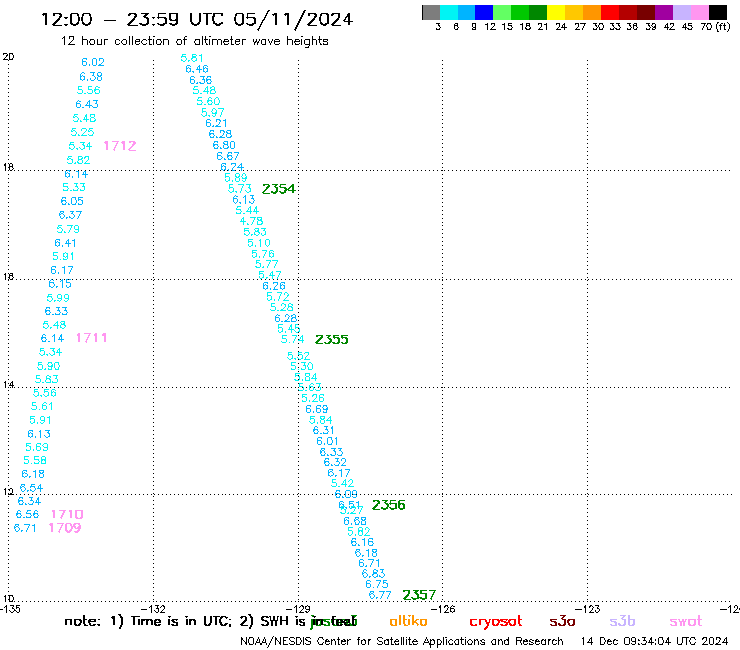Viewport: 740px width, 650px height.
Task: Select the wave height value '6.43'
Action: point(87,104)
